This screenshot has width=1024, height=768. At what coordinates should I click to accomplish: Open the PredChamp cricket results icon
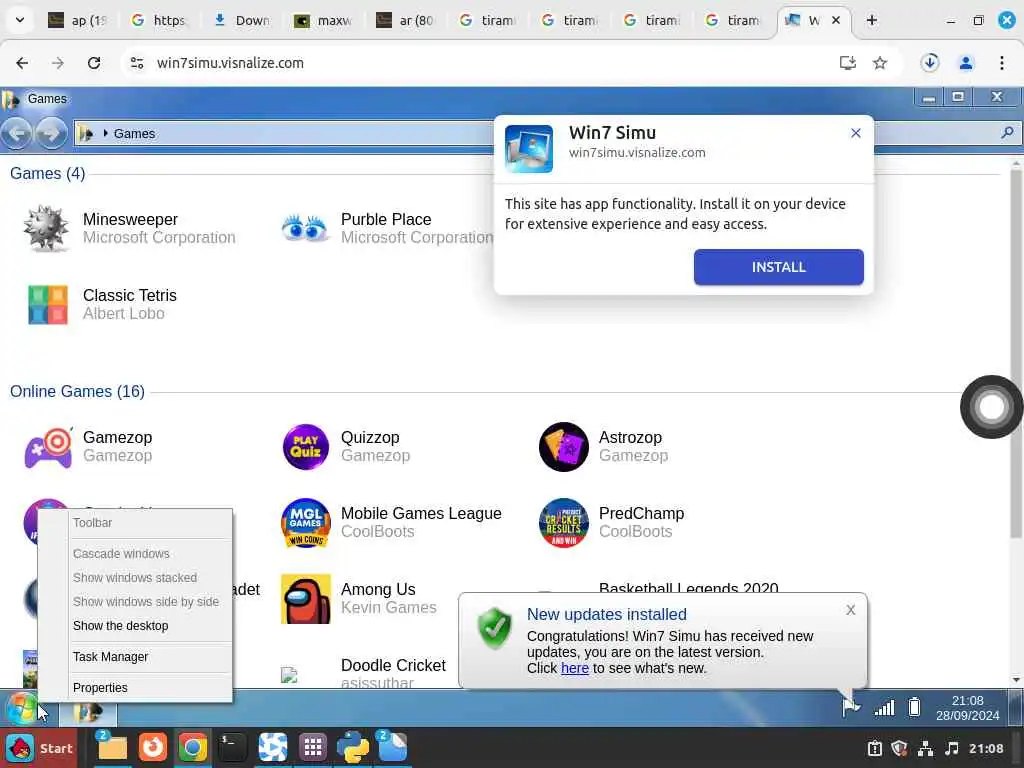(564, 523)
